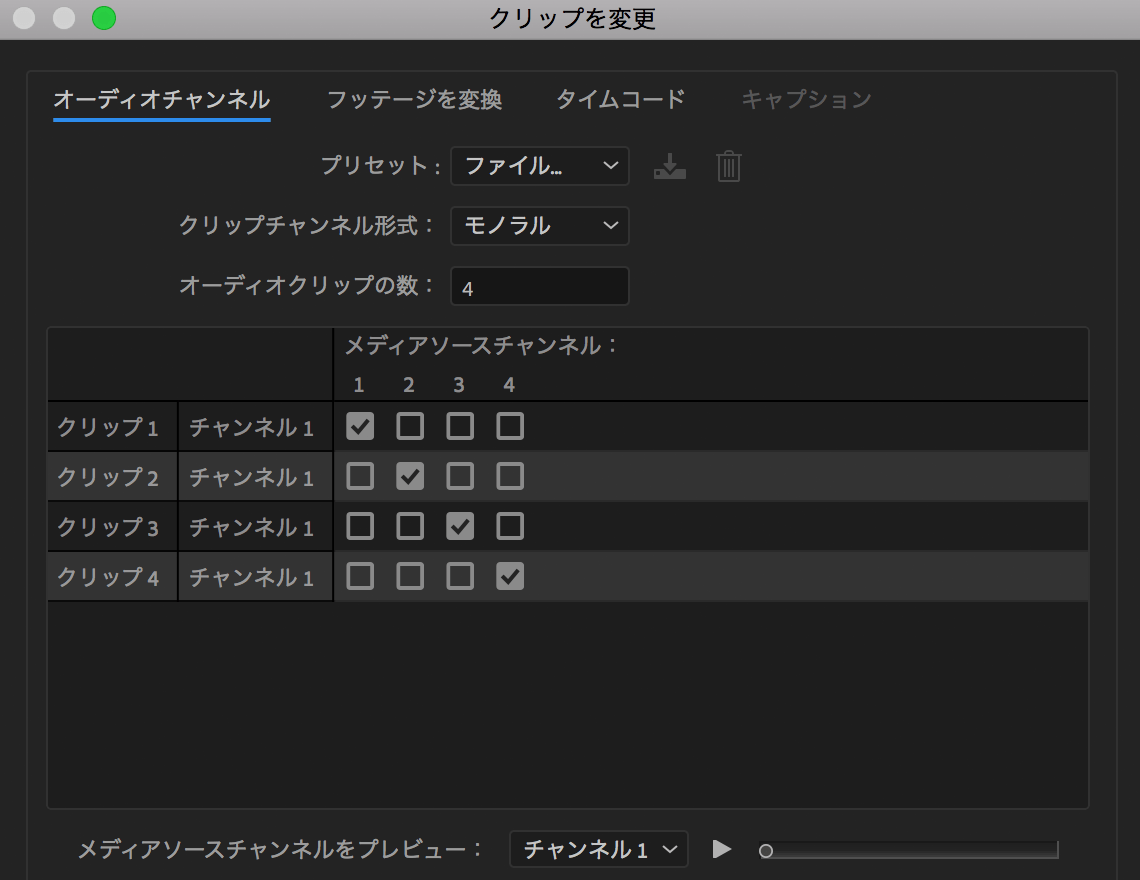Uncheck channel 2 for クリップ2
Screen dimensions: 1140x880
point(409,476)
